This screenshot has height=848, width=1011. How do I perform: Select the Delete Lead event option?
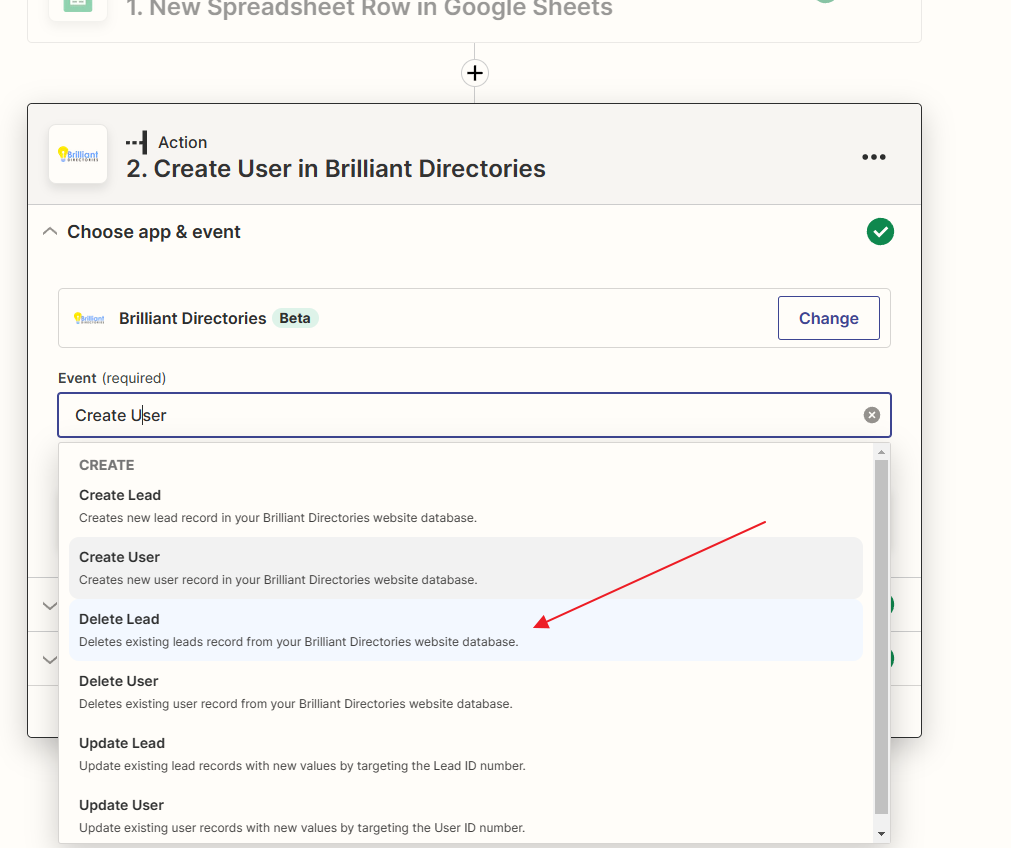pyautogui.click(x=466, y=630)
